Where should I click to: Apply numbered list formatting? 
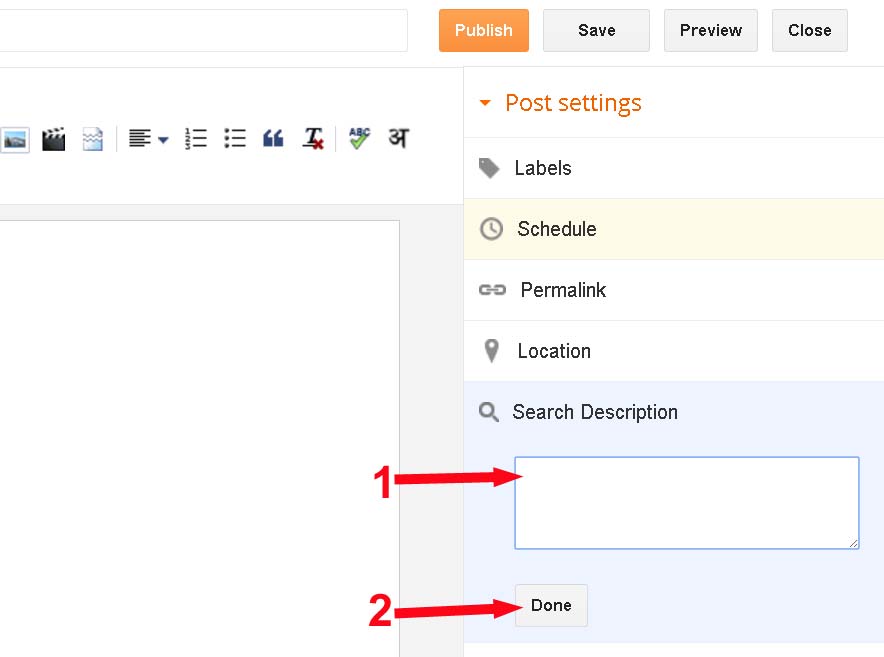tap(196, 139)
